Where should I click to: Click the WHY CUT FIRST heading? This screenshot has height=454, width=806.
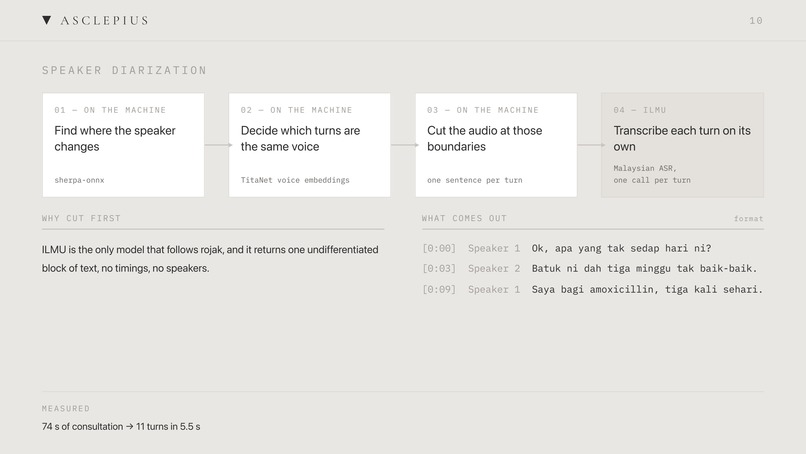click(x=81, y=218)
